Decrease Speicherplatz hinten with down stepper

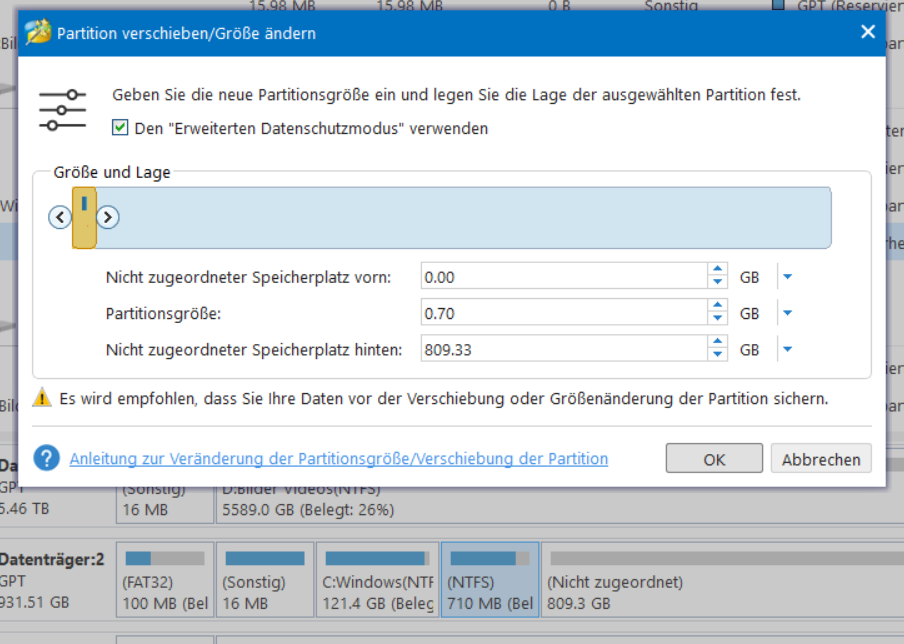(x=717, y=355)
